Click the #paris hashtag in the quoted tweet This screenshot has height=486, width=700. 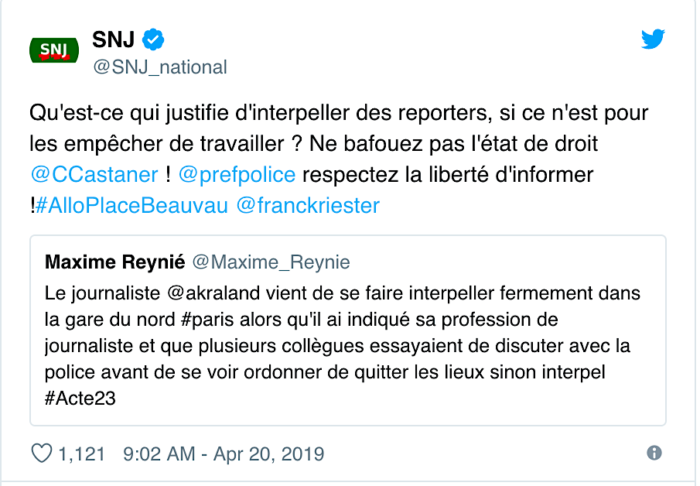coord(208,320)
